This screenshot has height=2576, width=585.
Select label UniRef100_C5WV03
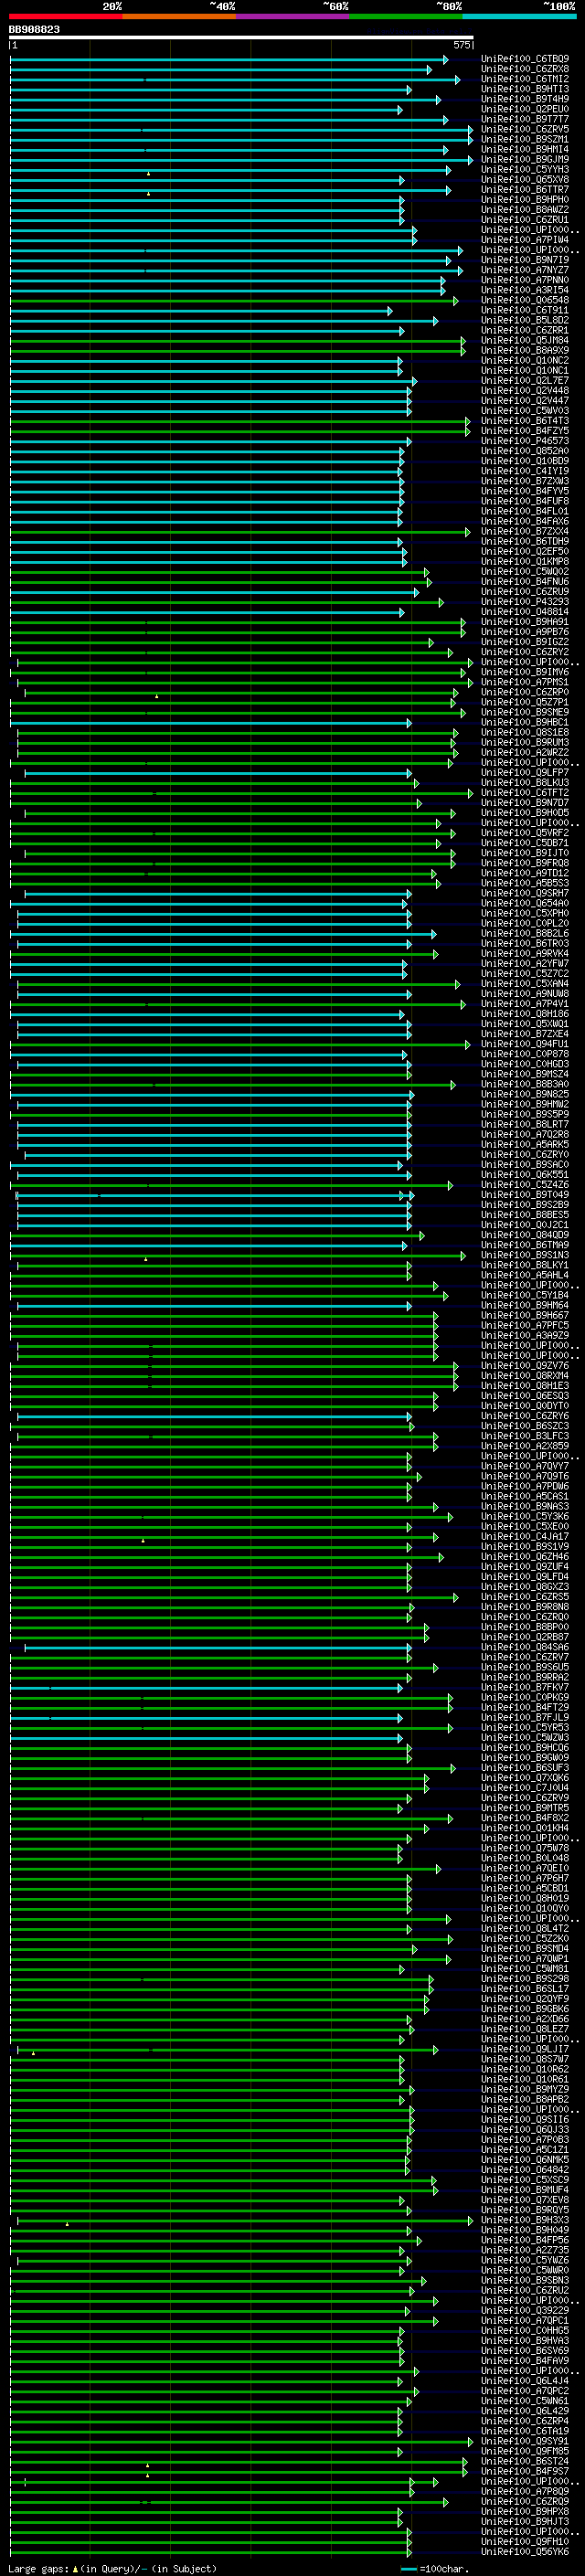525,411
